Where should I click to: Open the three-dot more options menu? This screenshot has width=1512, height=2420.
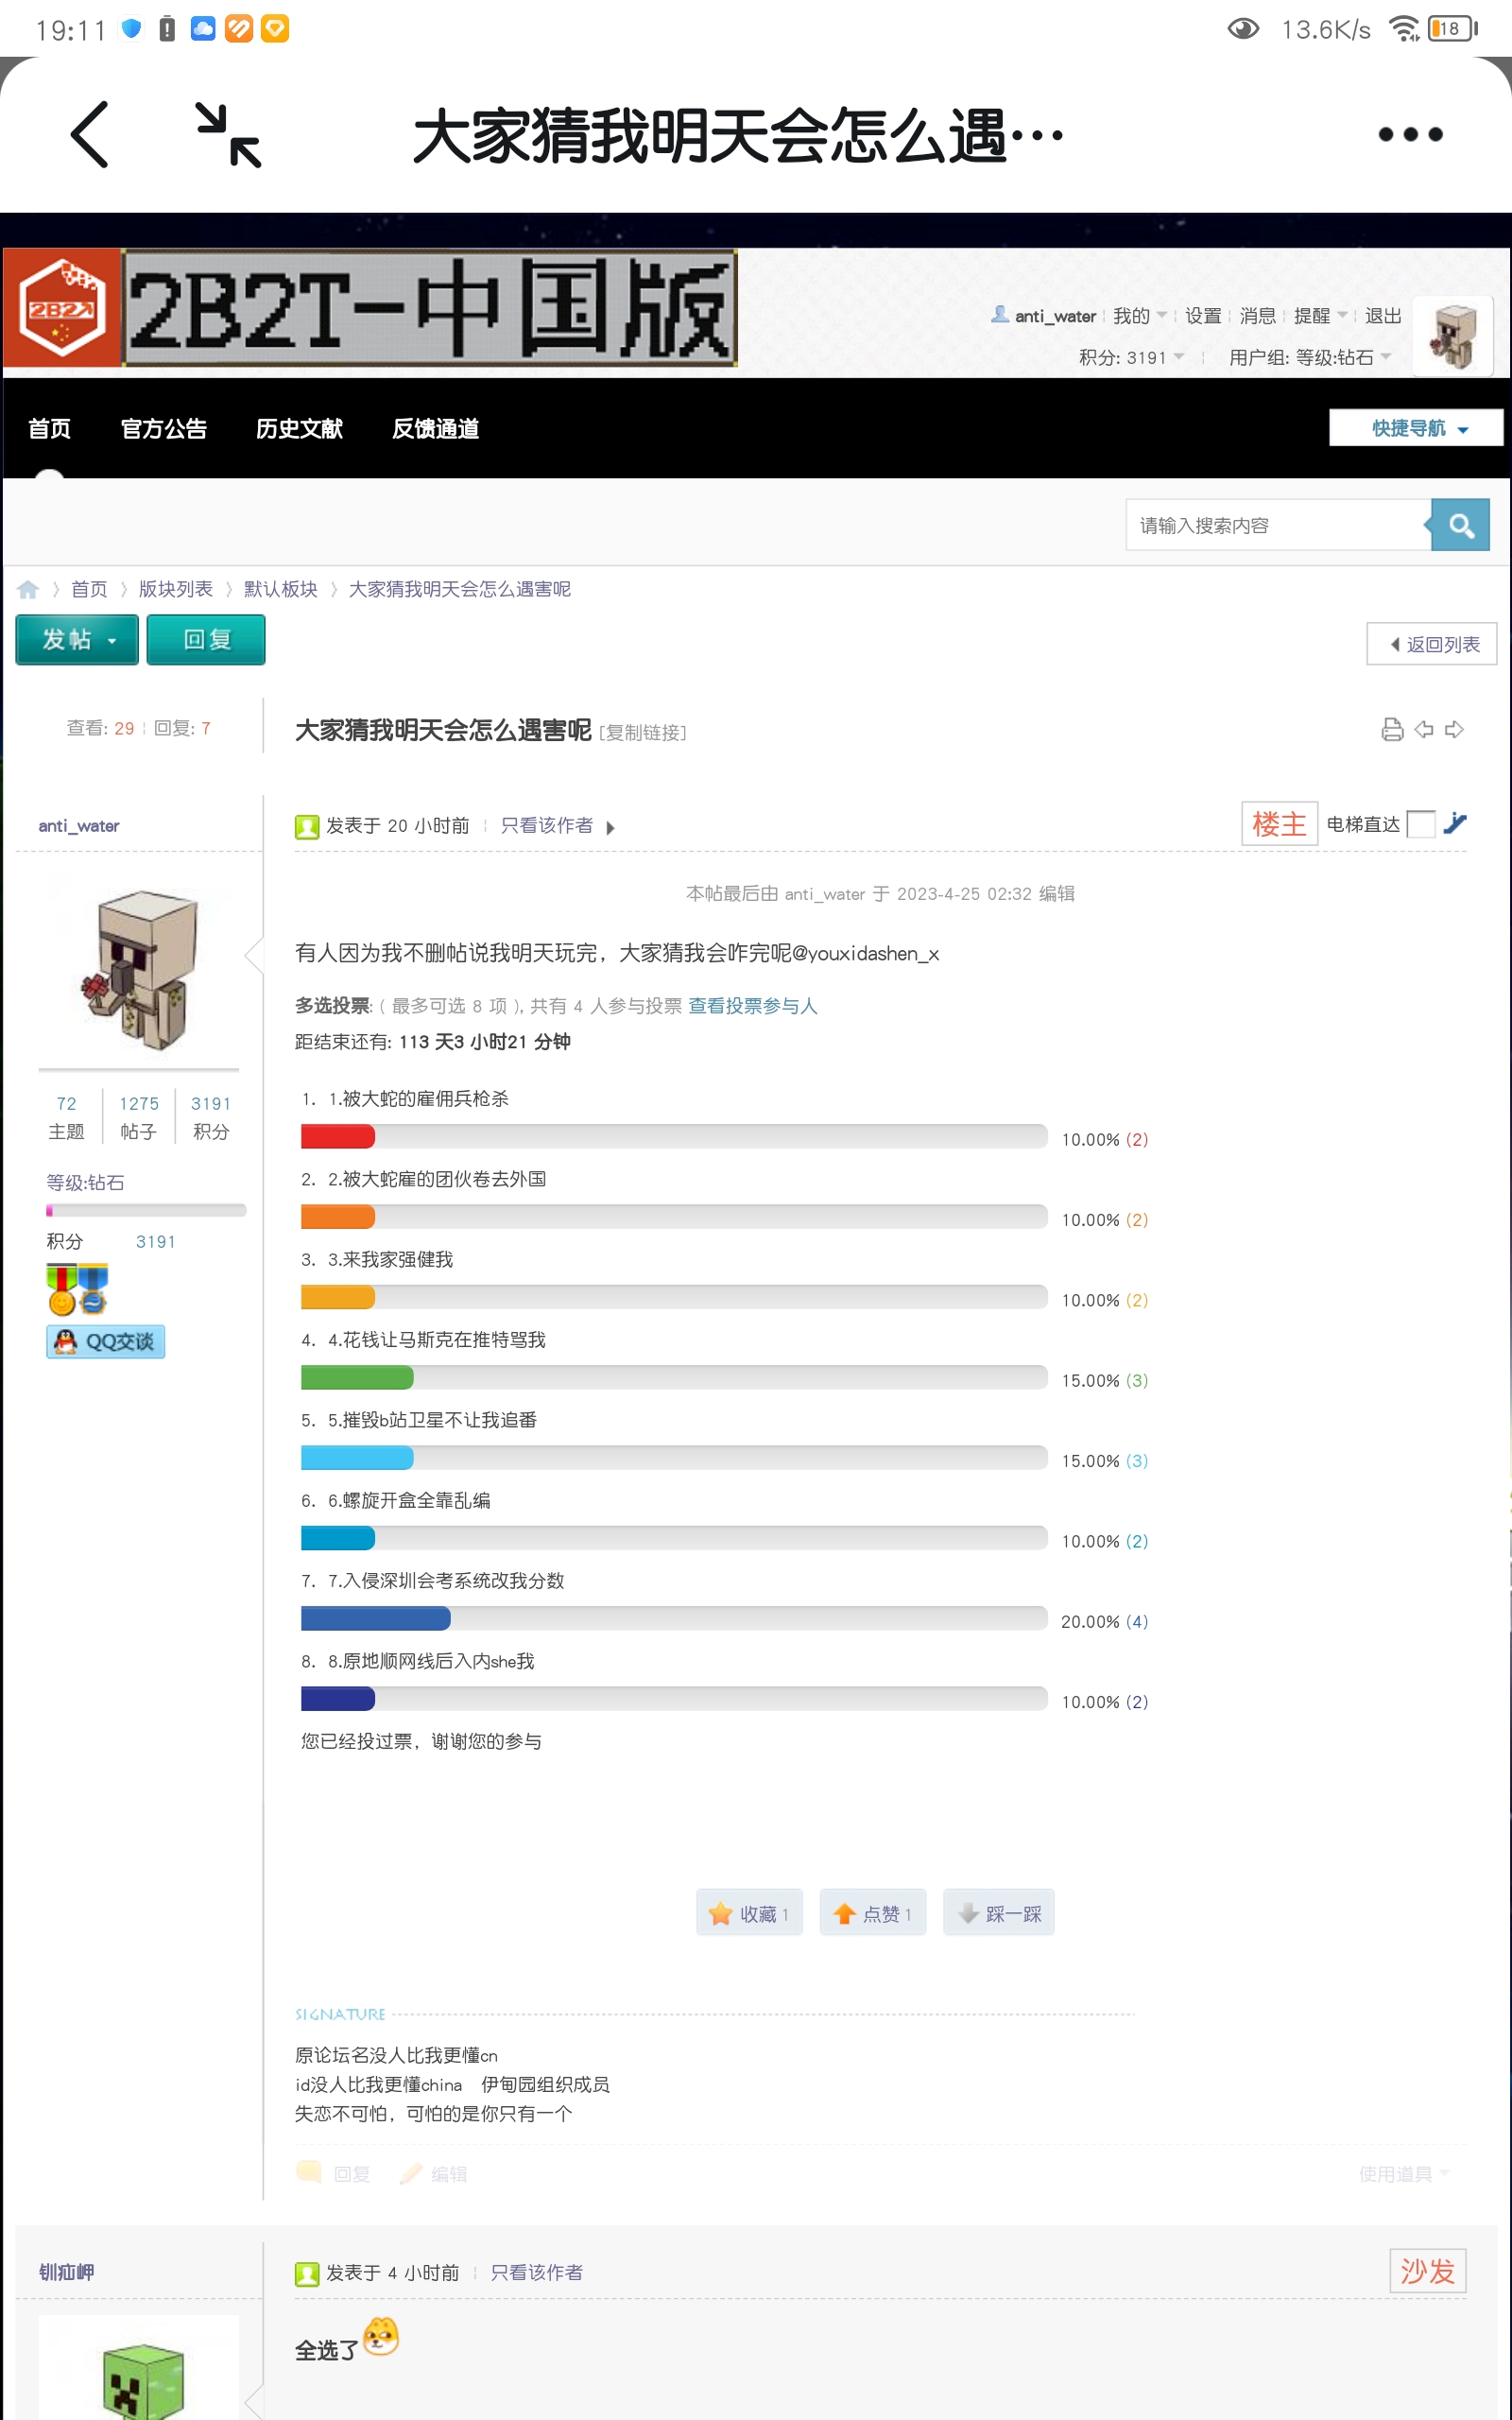1409,135
